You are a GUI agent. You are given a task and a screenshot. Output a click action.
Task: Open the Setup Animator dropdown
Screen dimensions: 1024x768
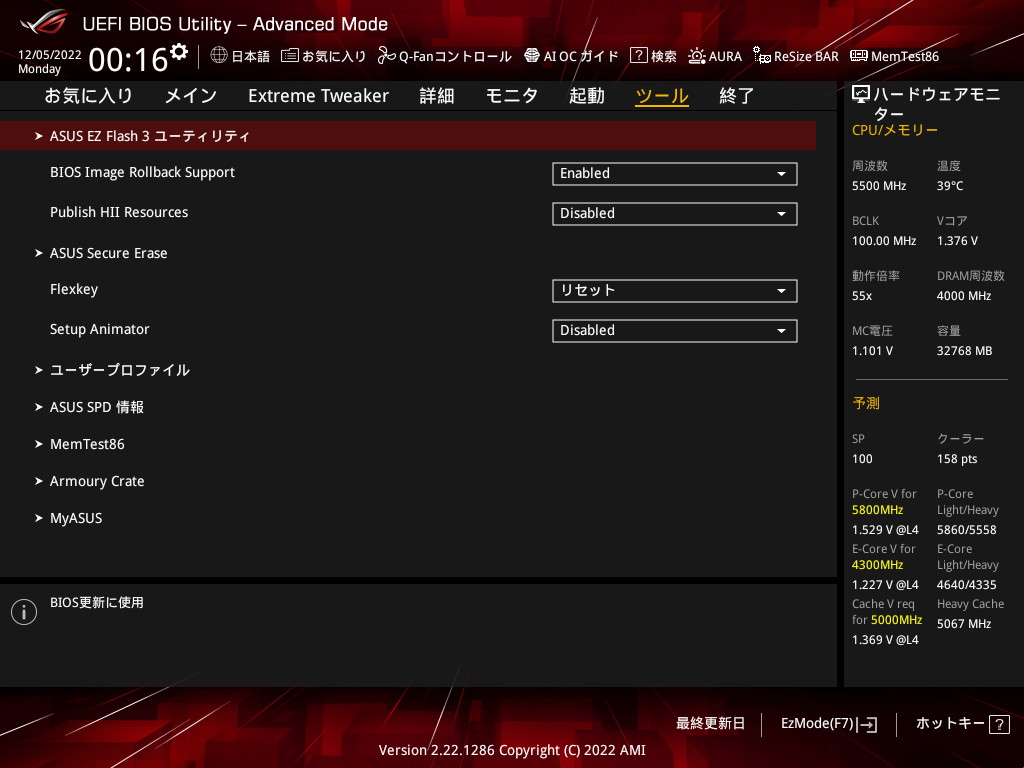pyautogui.click(x=674, y=331)
